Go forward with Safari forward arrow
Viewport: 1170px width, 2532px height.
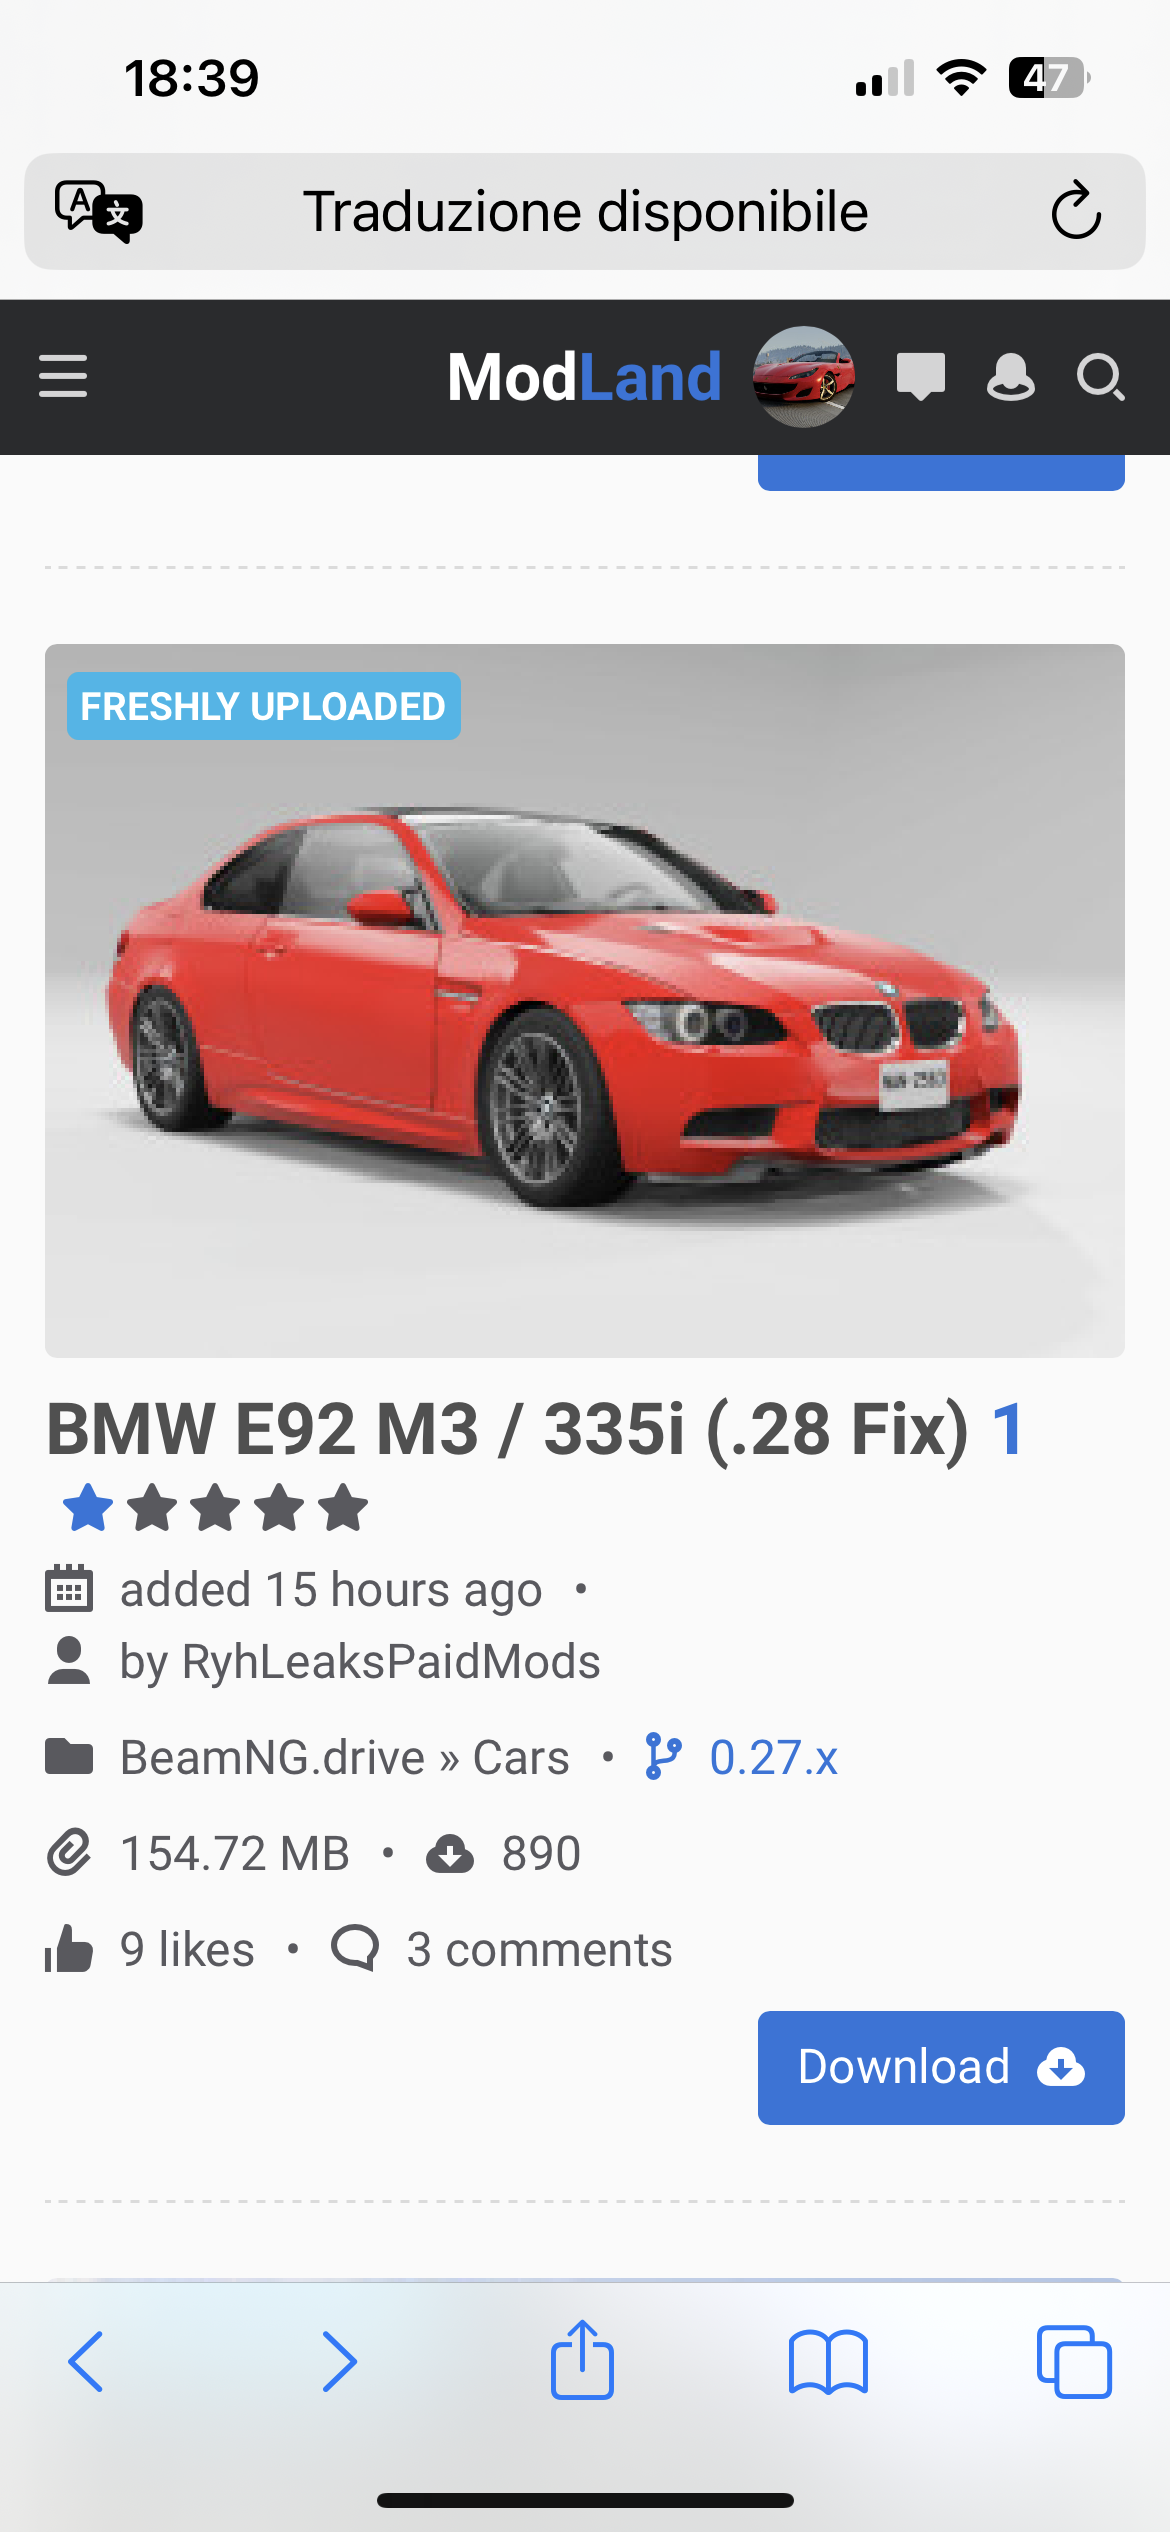click(339, 2362)
